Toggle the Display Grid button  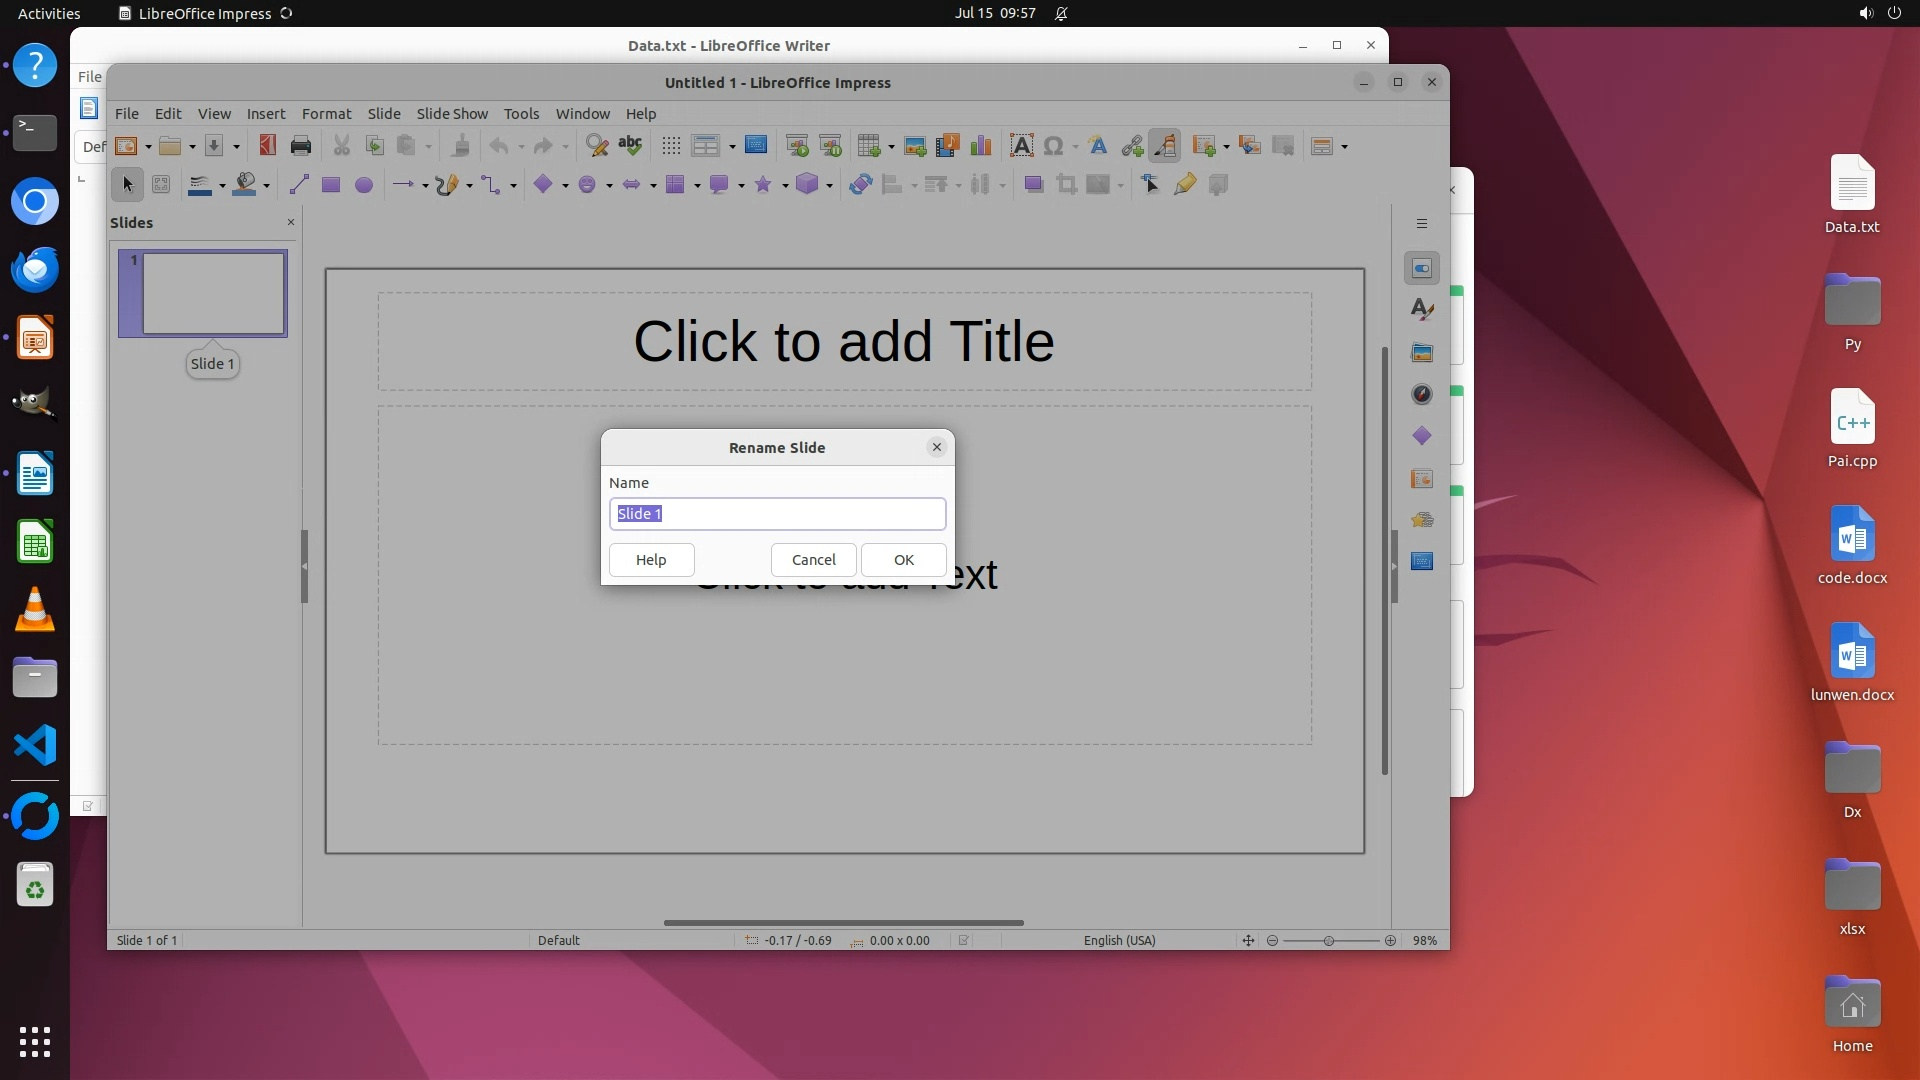(x=671, y=146)
